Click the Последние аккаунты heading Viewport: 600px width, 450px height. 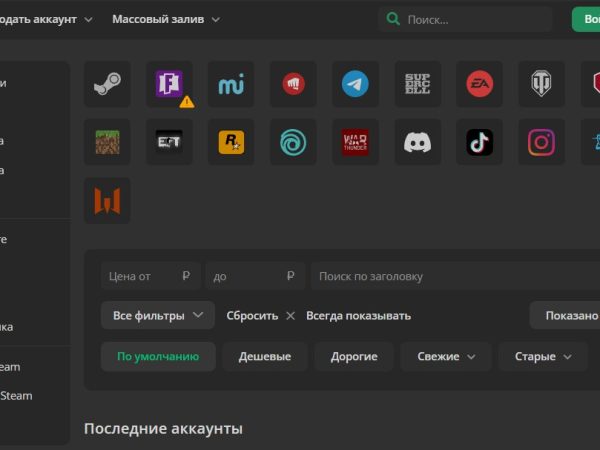163,429
